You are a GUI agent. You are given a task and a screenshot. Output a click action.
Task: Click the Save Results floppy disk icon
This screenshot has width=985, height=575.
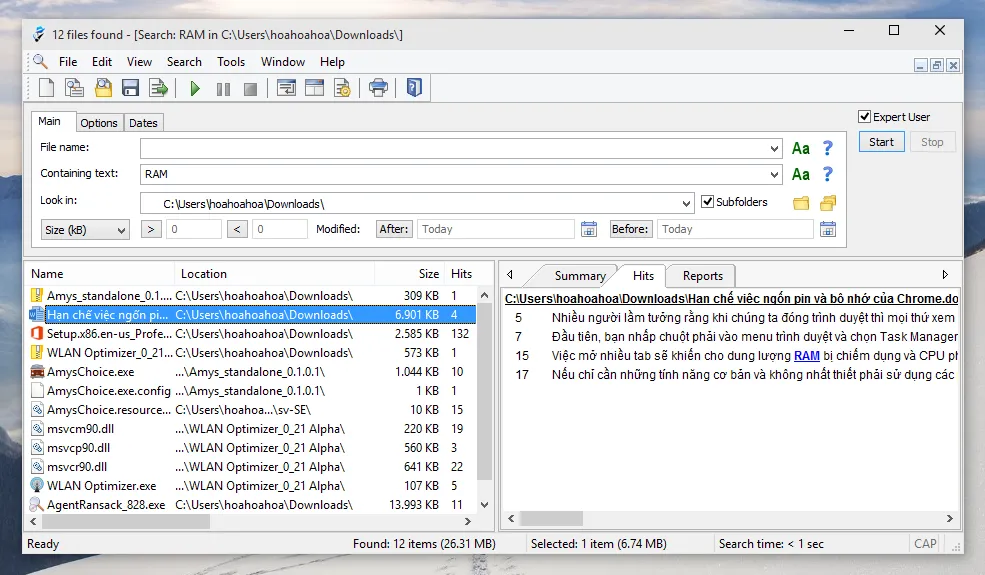[x=131, y=89]
